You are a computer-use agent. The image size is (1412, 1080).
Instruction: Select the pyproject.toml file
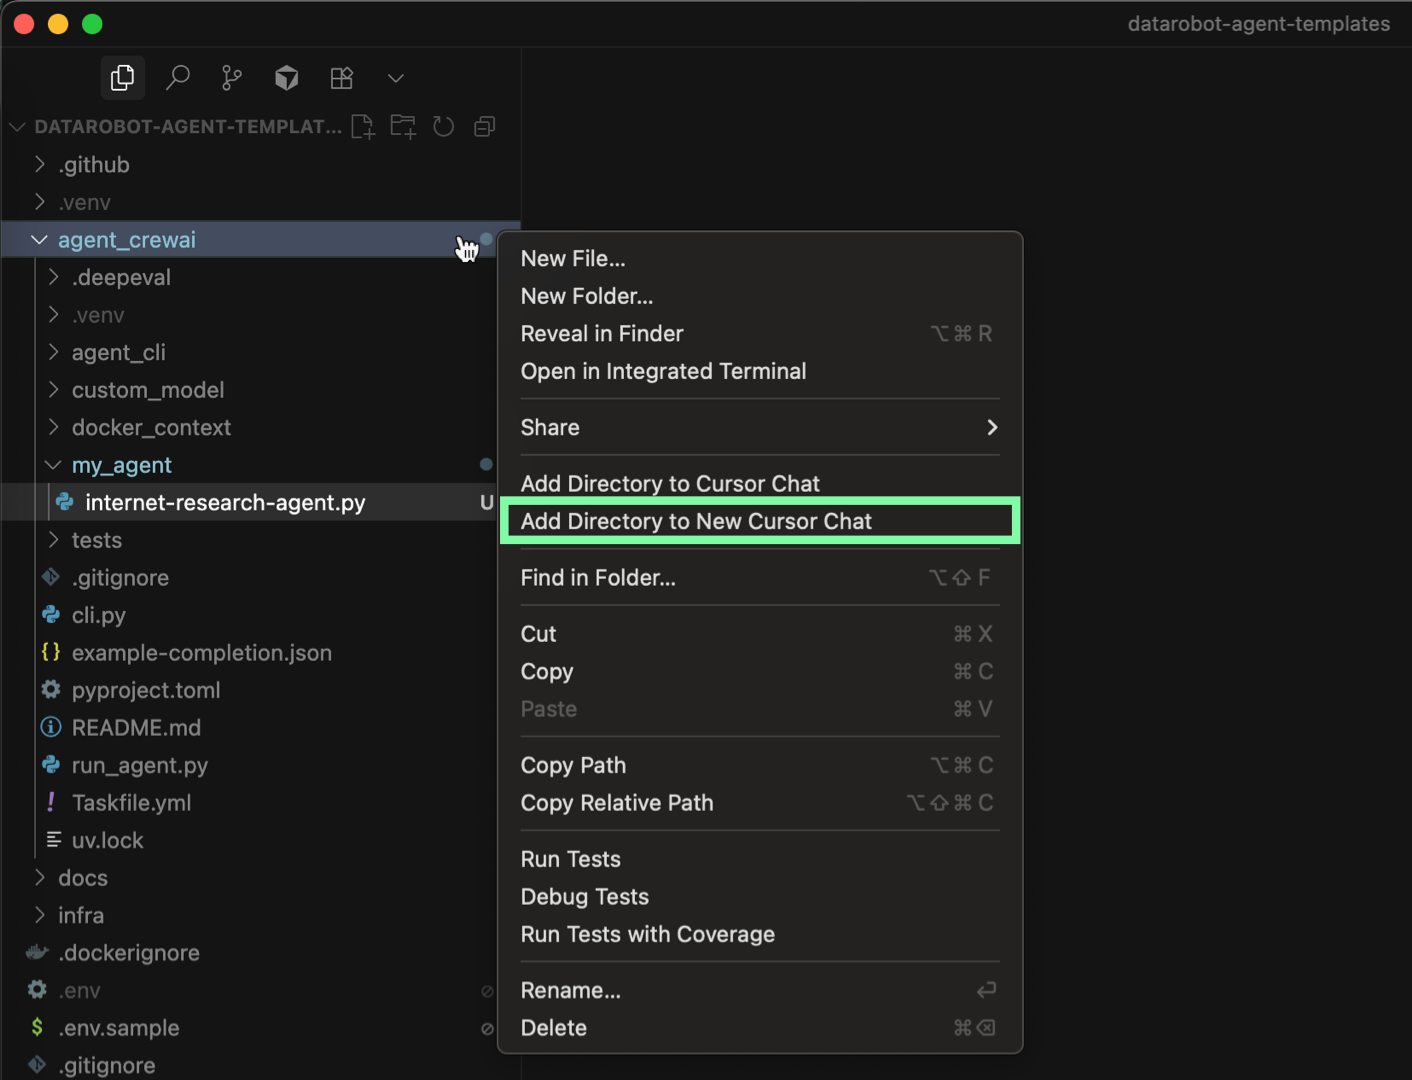(145, 690)
